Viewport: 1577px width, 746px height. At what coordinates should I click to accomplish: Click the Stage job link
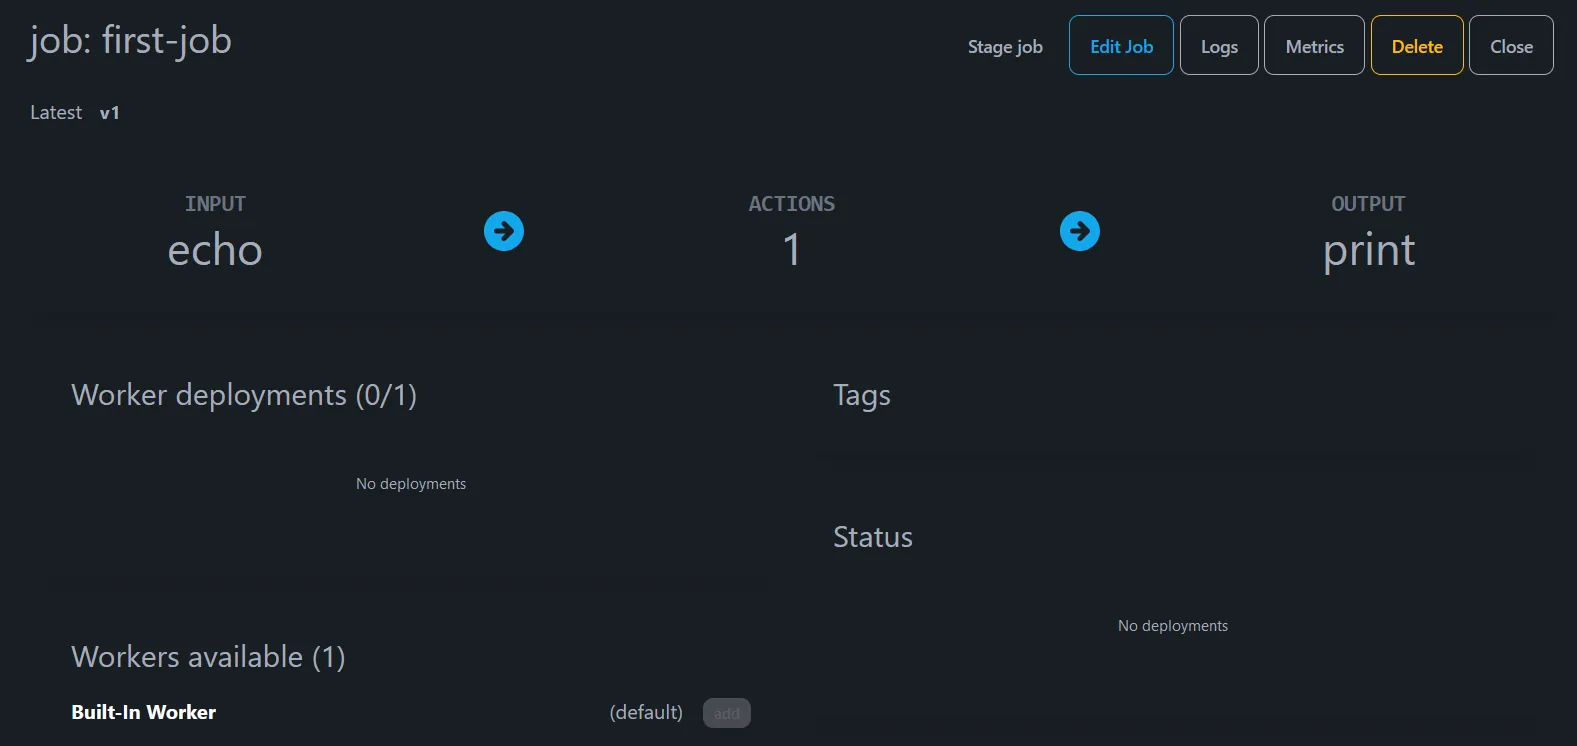[1005, 47]
